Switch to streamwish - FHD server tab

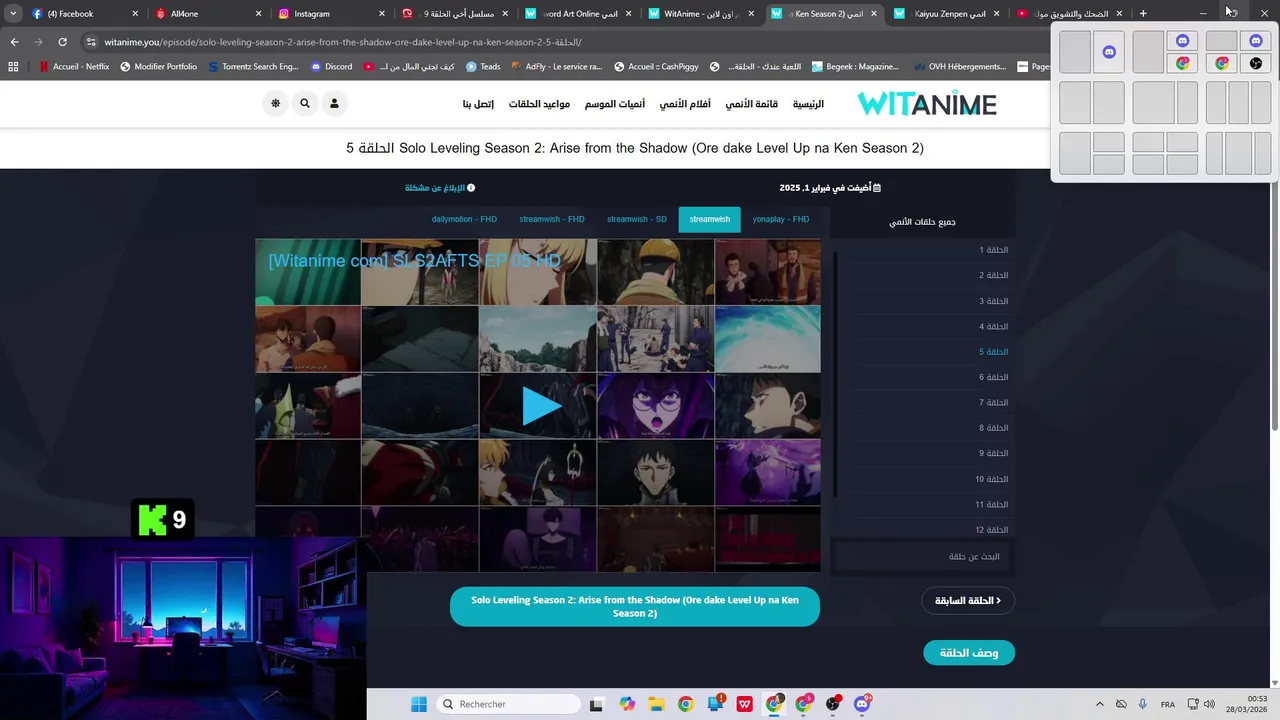click(x=552, y=219)
